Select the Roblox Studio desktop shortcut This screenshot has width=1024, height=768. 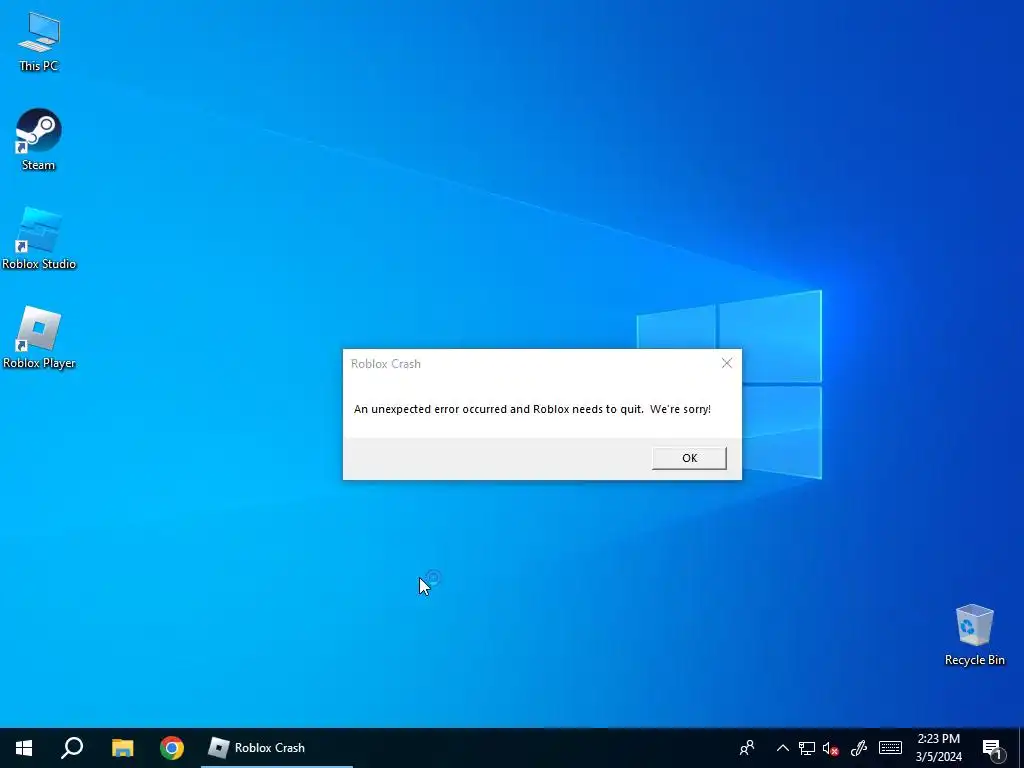click(39, 238)
